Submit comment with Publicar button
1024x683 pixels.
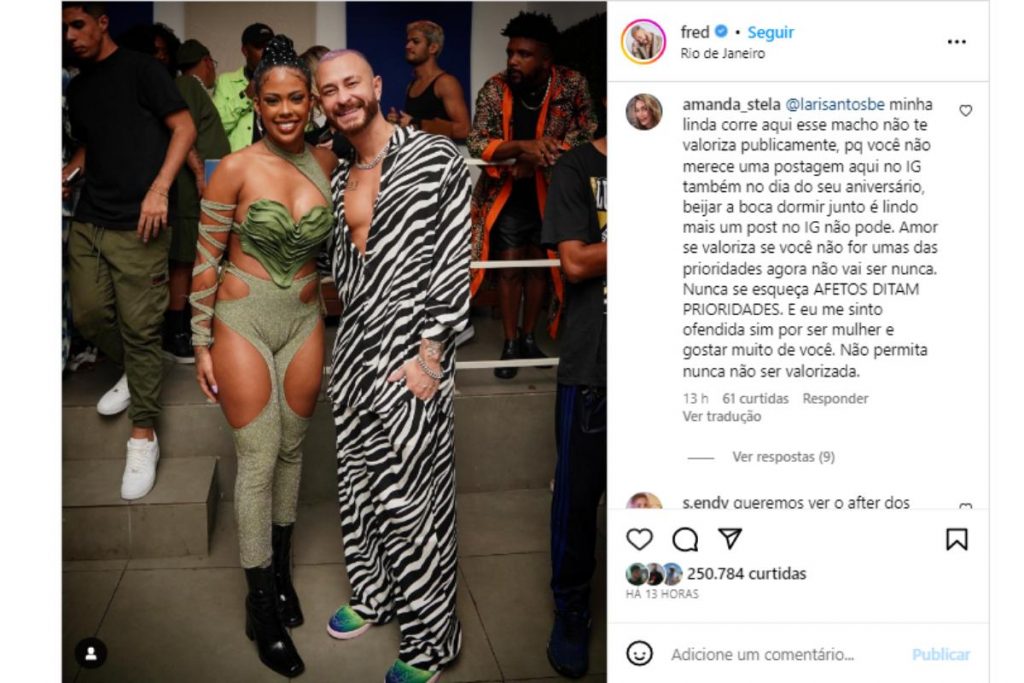pyautogui.click(x=940, y=654)
